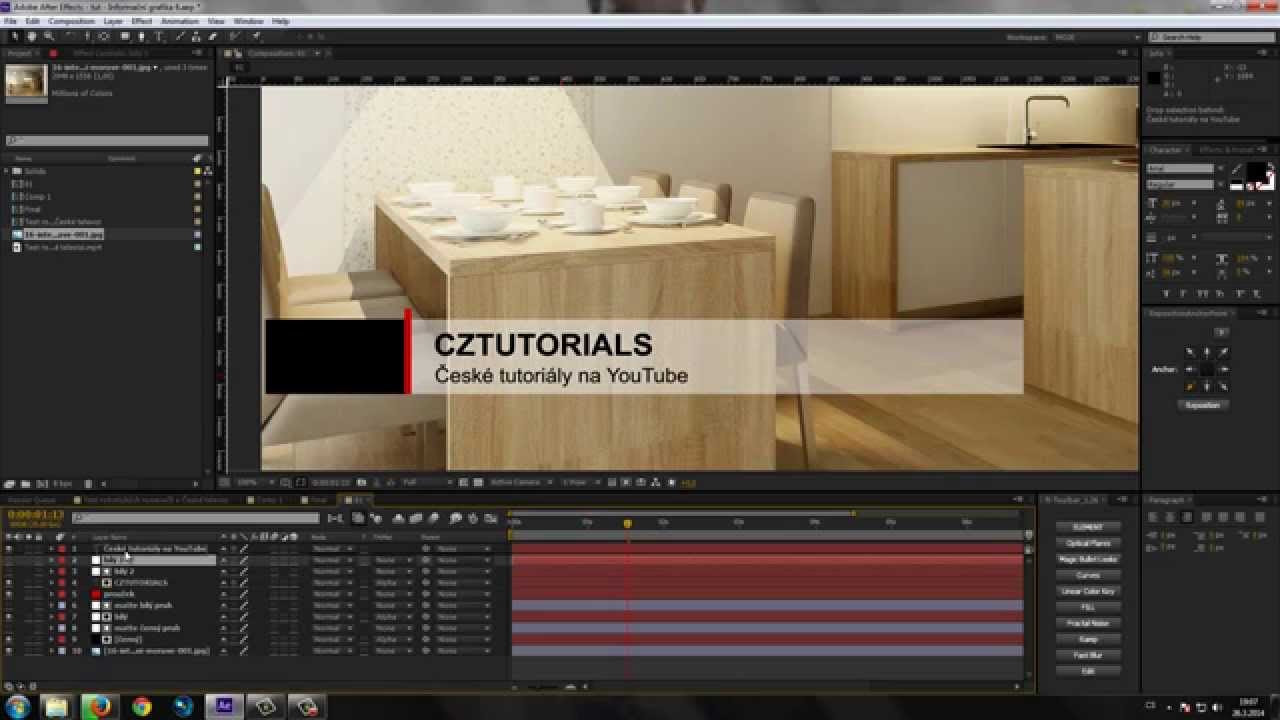This screenshot has height=720, width=1280.
Task: Open blending mode dropdown for layer 1
Action: pyautogui.click(x=332, y=549)
